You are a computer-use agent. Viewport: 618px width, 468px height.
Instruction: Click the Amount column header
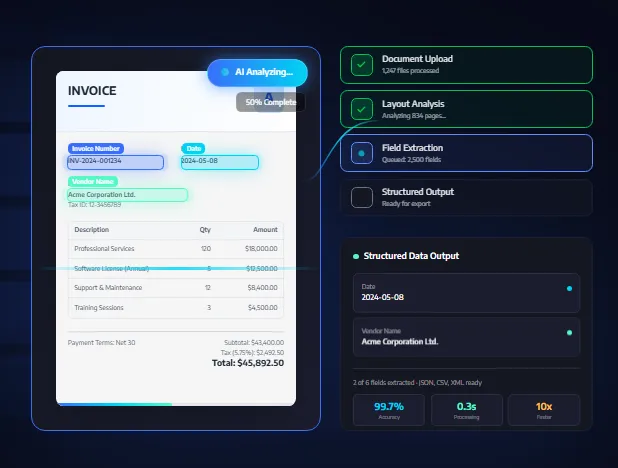(x=265, y=229)
